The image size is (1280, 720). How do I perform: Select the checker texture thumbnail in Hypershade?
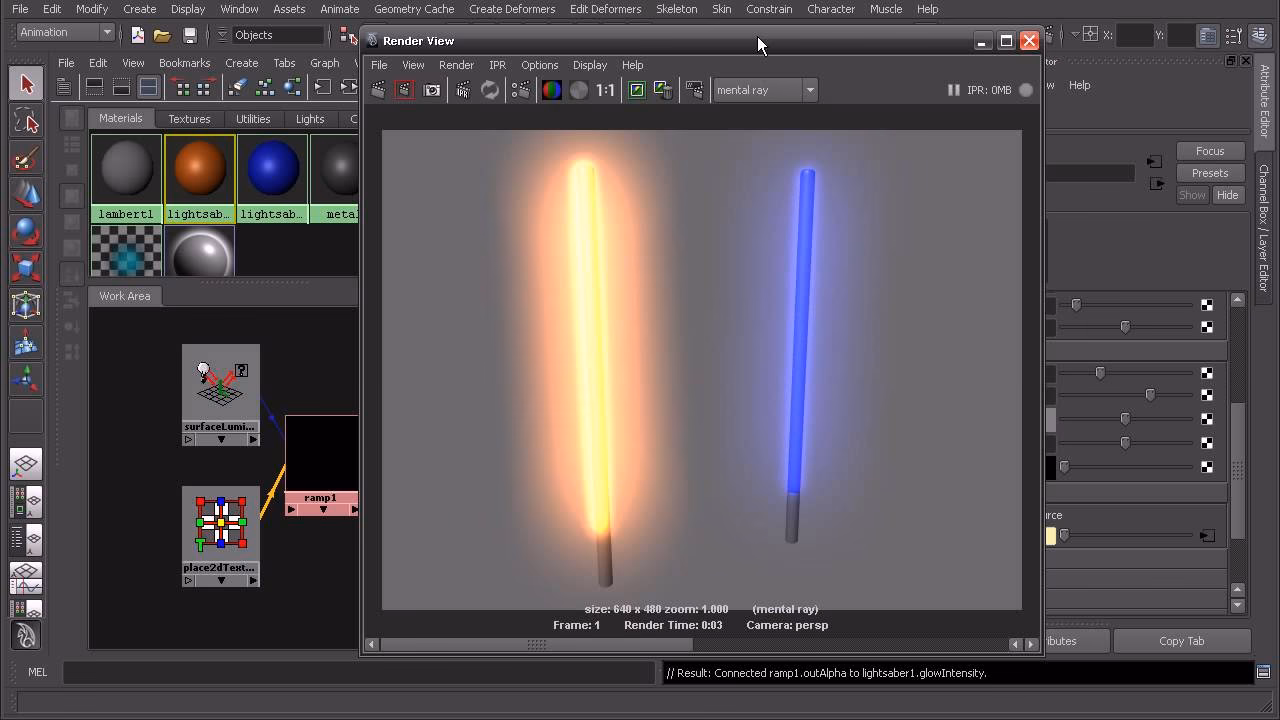(x=127, y=250)
